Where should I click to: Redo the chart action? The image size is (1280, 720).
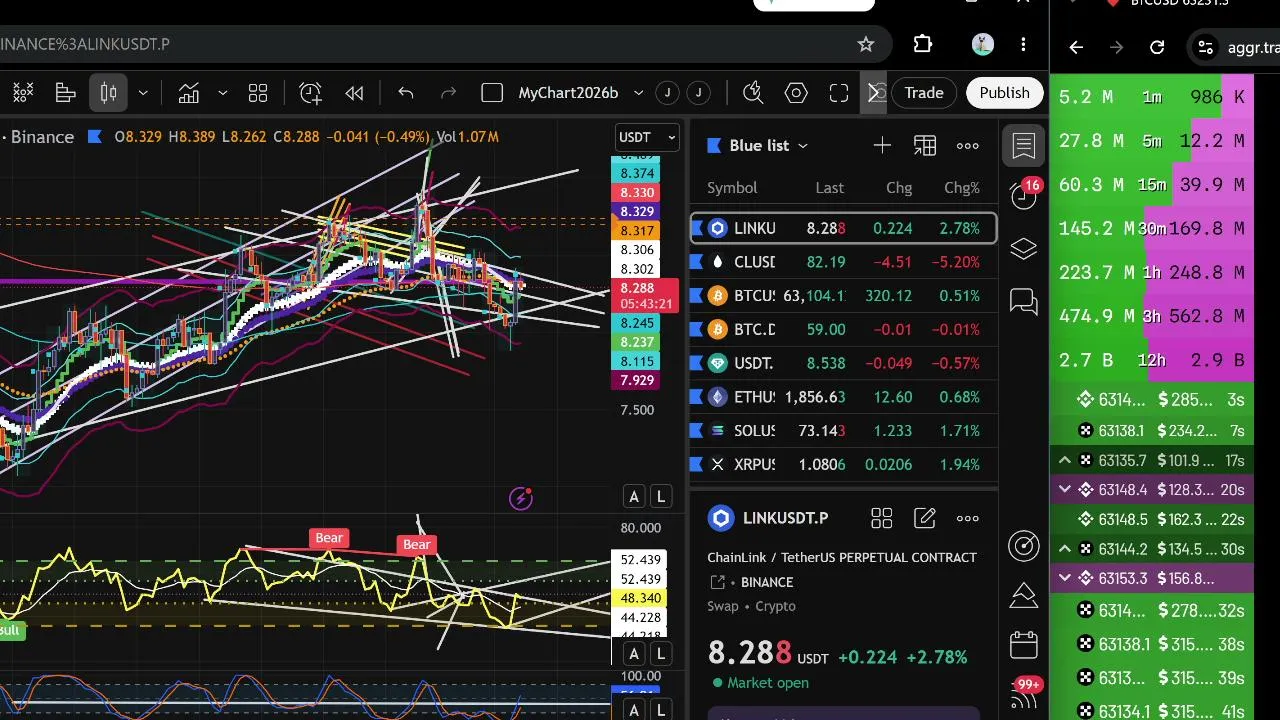pos(449,93)
